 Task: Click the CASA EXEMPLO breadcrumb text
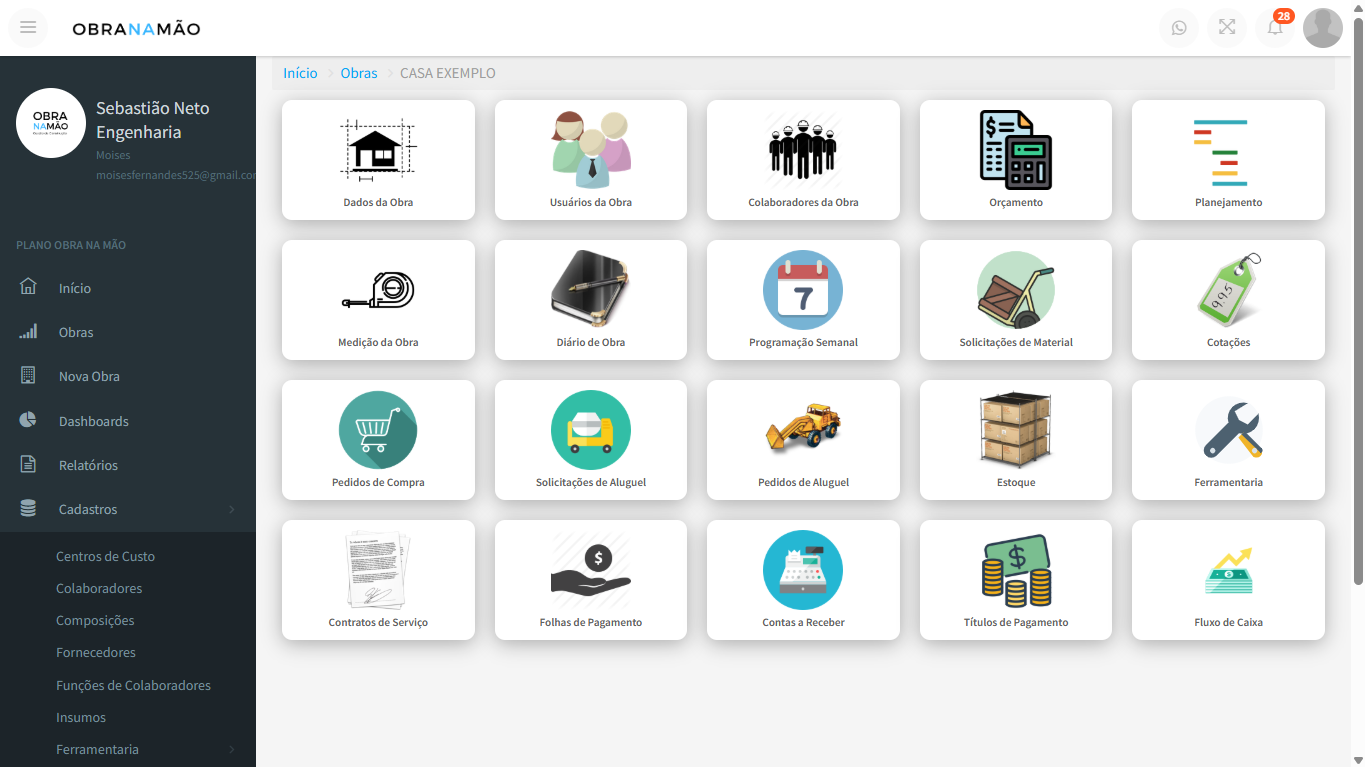point(448,73)
